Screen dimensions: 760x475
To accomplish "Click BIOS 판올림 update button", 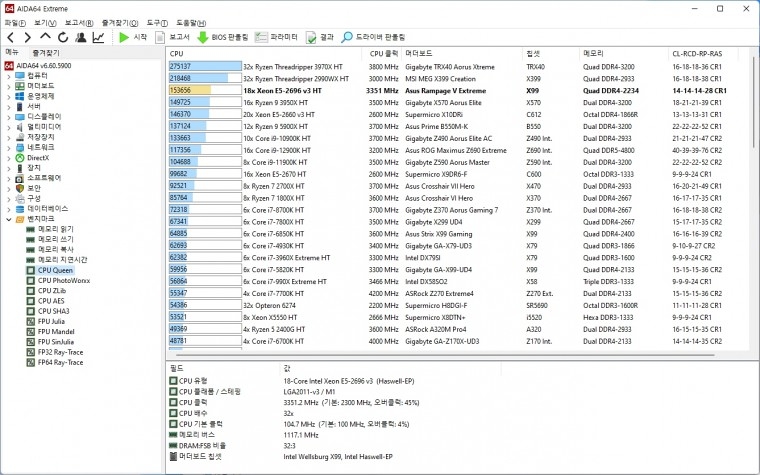I will [223, 37].
